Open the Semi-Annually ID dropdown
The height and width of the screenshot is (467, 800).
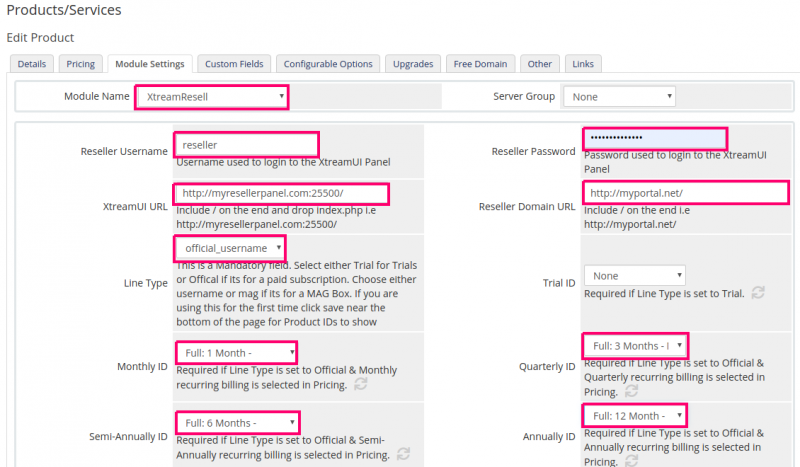pos(237,421)
